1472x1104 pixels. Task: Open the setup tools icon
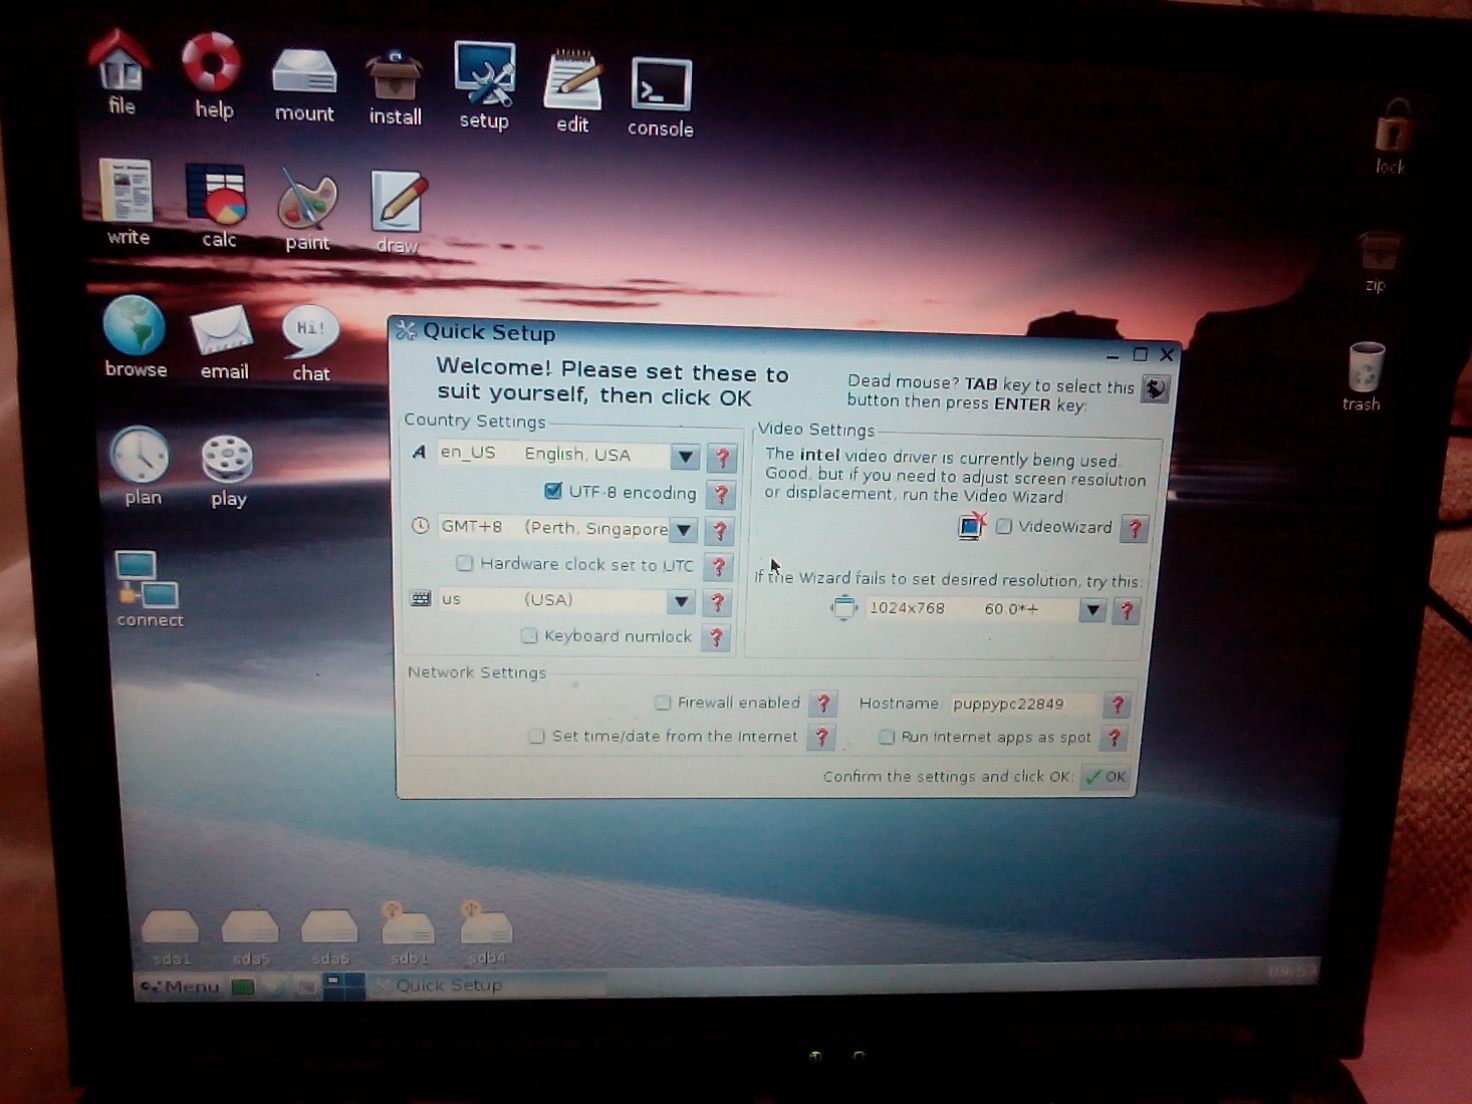coord(484,85)
